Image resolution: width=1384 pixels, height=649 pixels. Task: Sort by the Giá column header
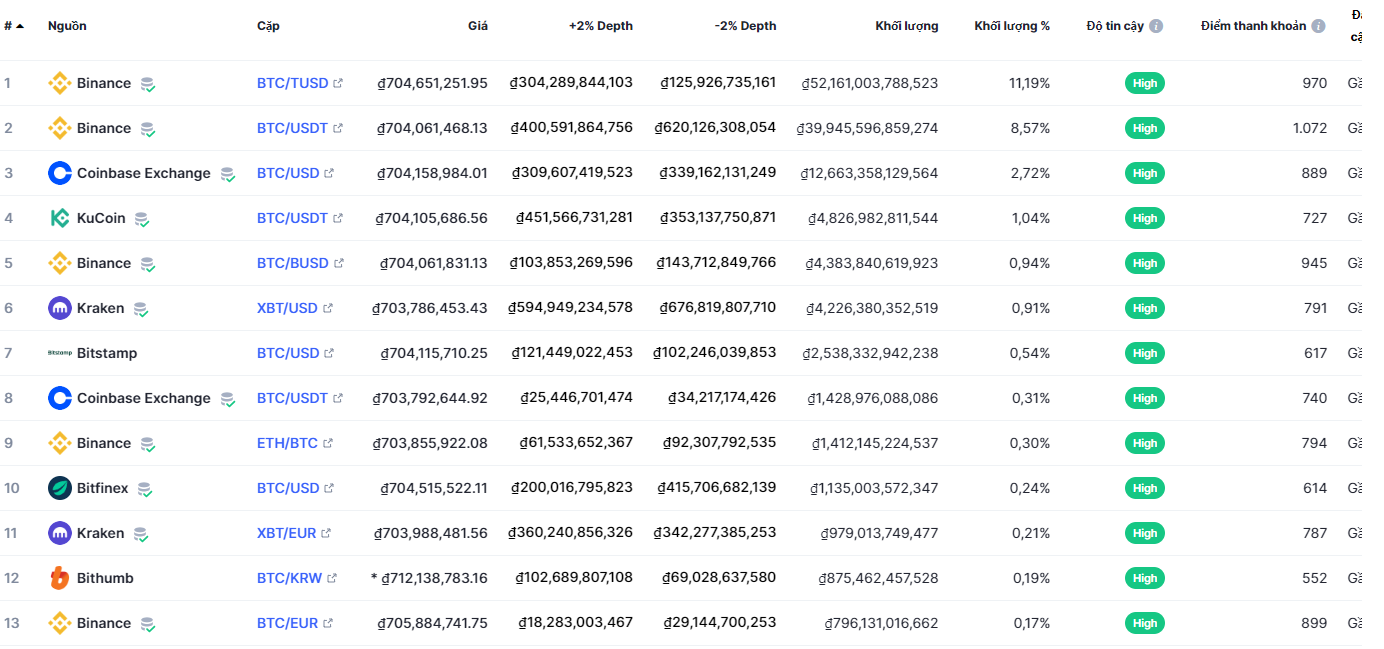click(477, 26)
